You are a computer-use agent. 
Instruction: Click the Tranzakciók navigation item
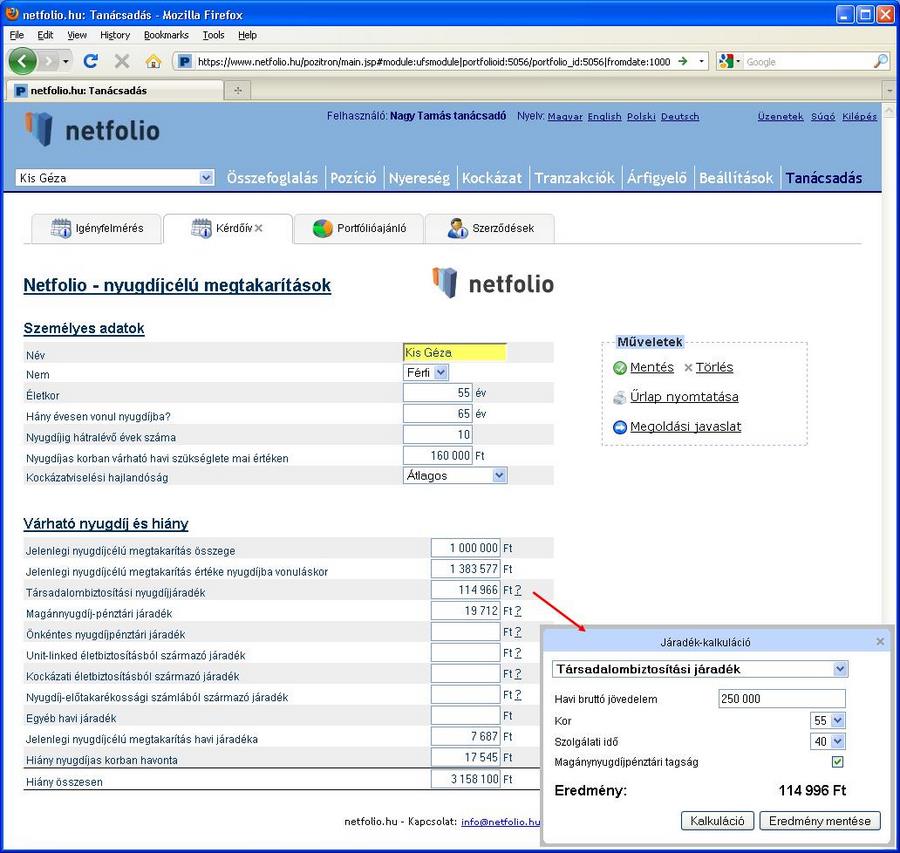(x=575, y=178)
